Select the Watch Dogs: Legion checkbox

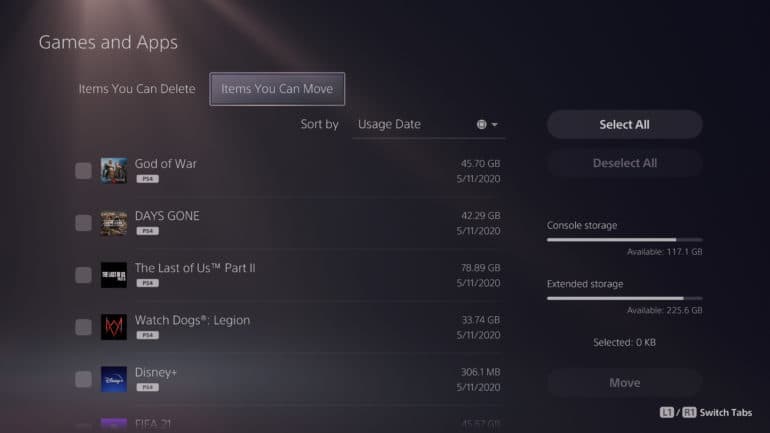(83, 327)
